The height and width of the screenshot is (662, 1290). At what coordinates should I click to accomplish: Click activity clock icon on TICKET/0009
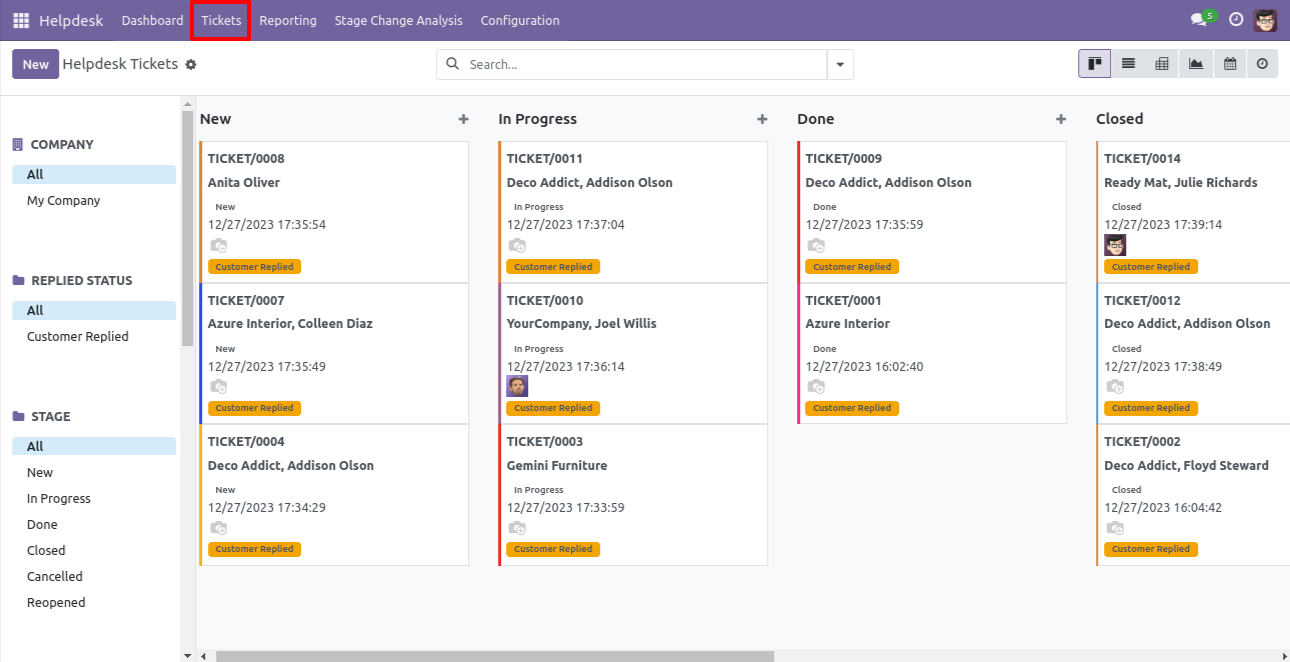coord(816,246)
